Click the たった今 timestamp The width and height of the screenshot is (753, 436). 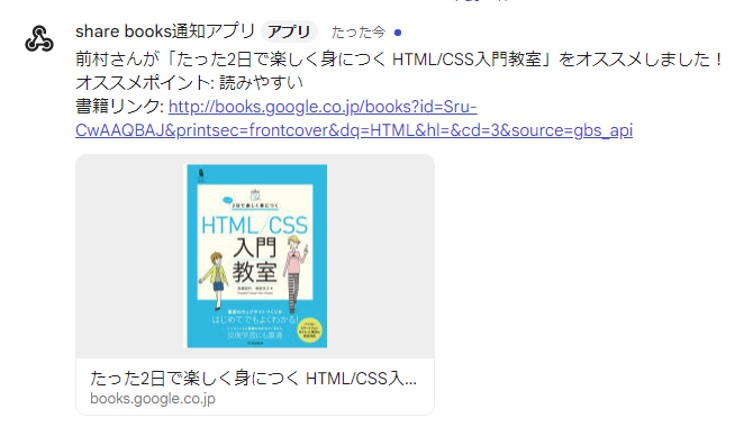click(358, 32)
